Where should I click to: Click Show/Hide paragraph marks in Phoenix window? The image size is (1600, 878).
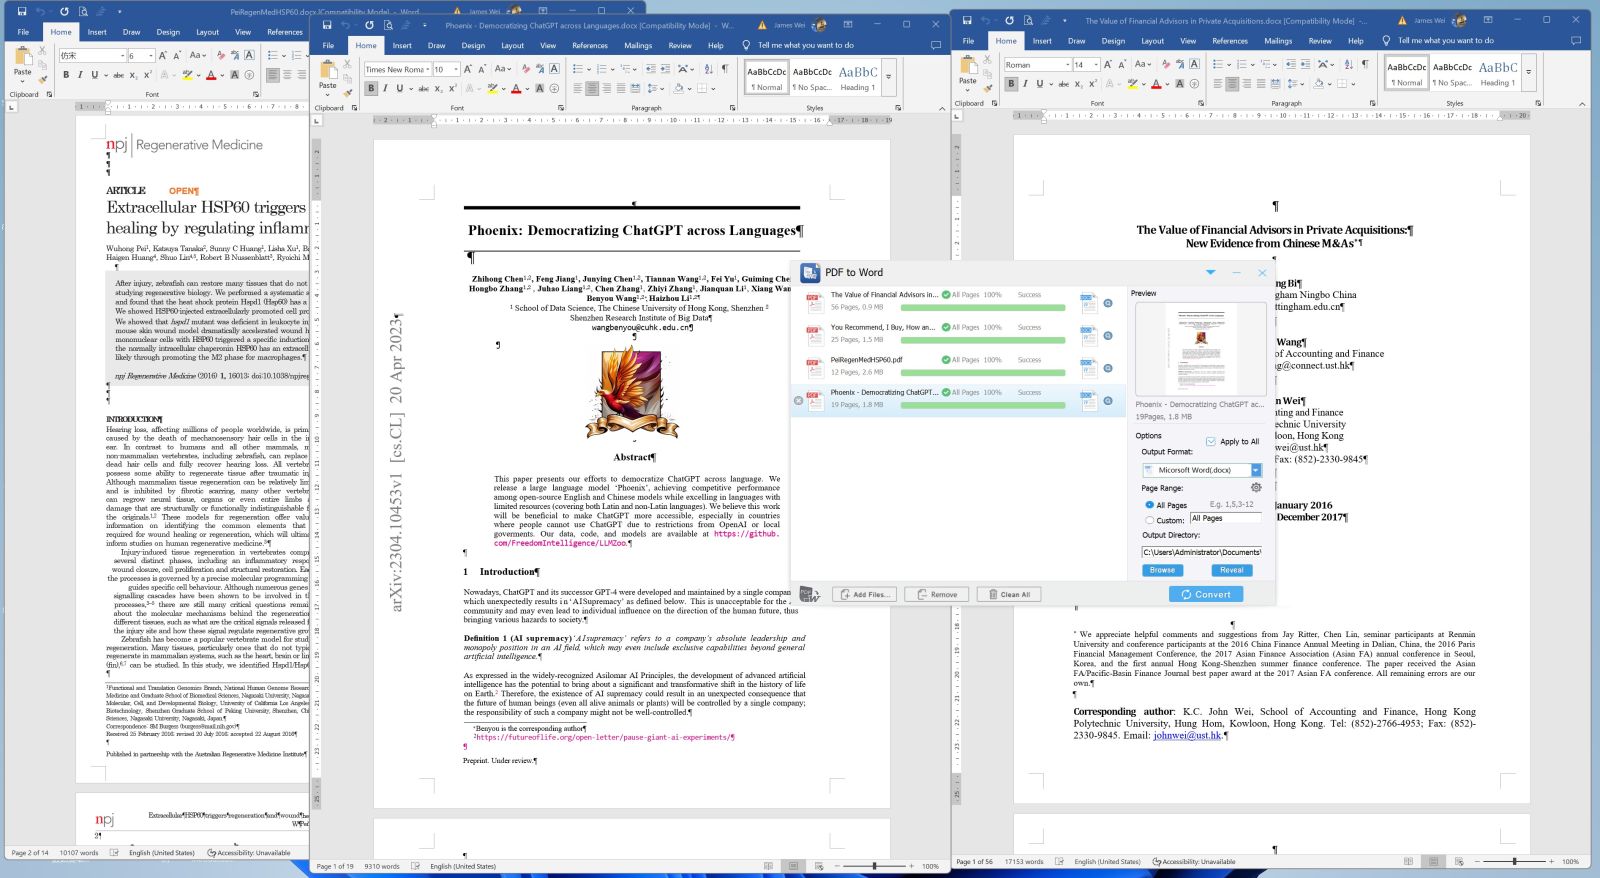[724, 69]
